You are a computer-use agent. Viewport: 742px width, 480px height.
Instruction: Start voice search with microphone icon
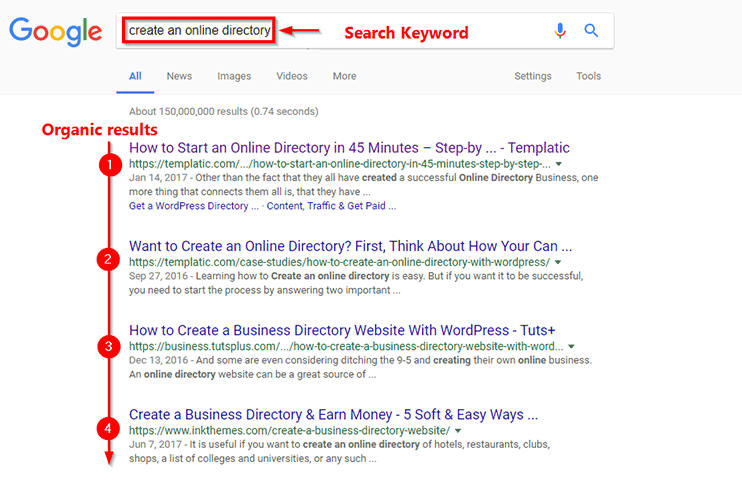pyautogui.click(x=560, y=31)
